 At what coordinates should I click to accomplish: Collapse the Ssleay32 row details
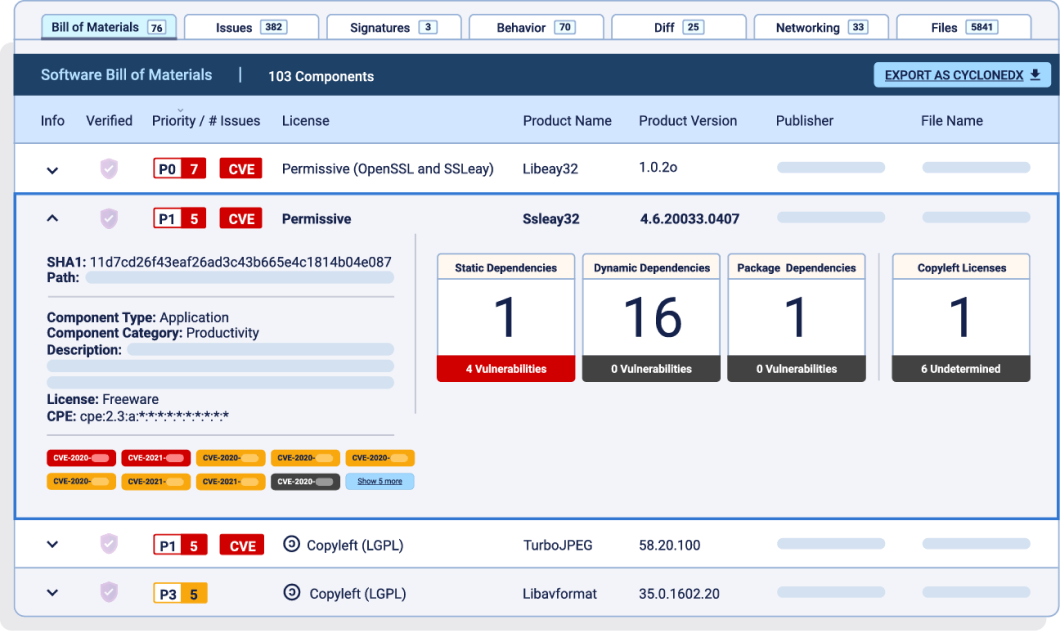[x=52, y=218]
